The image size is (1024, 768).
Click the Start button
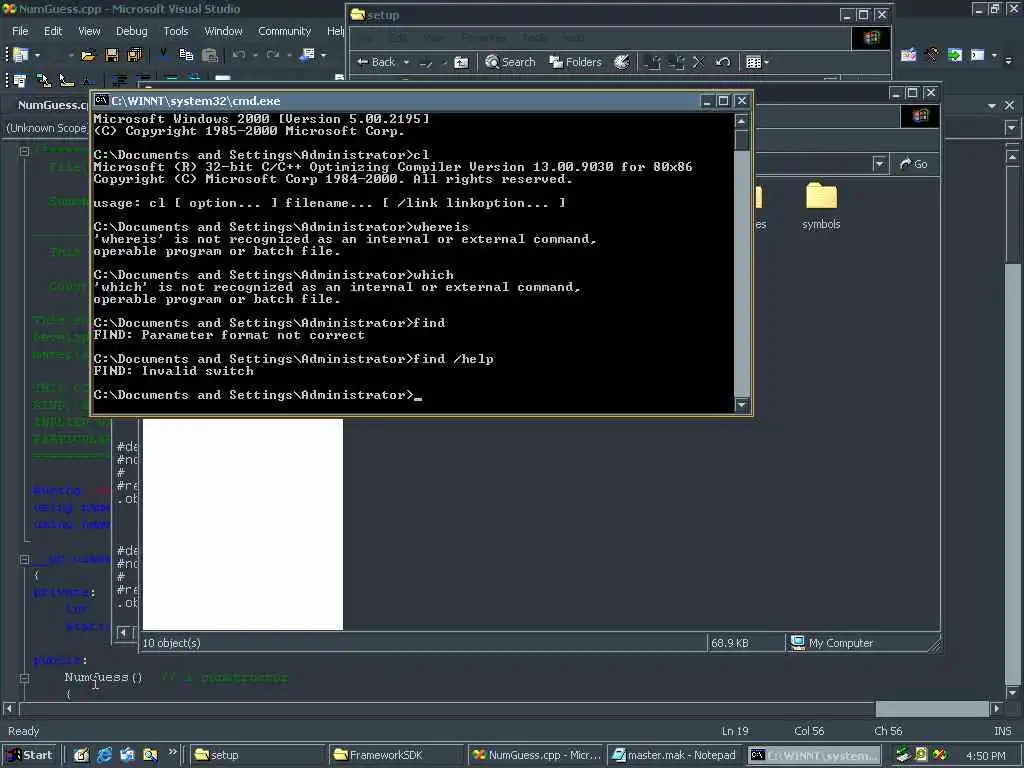pyautogui.click(x=29, y=755)
